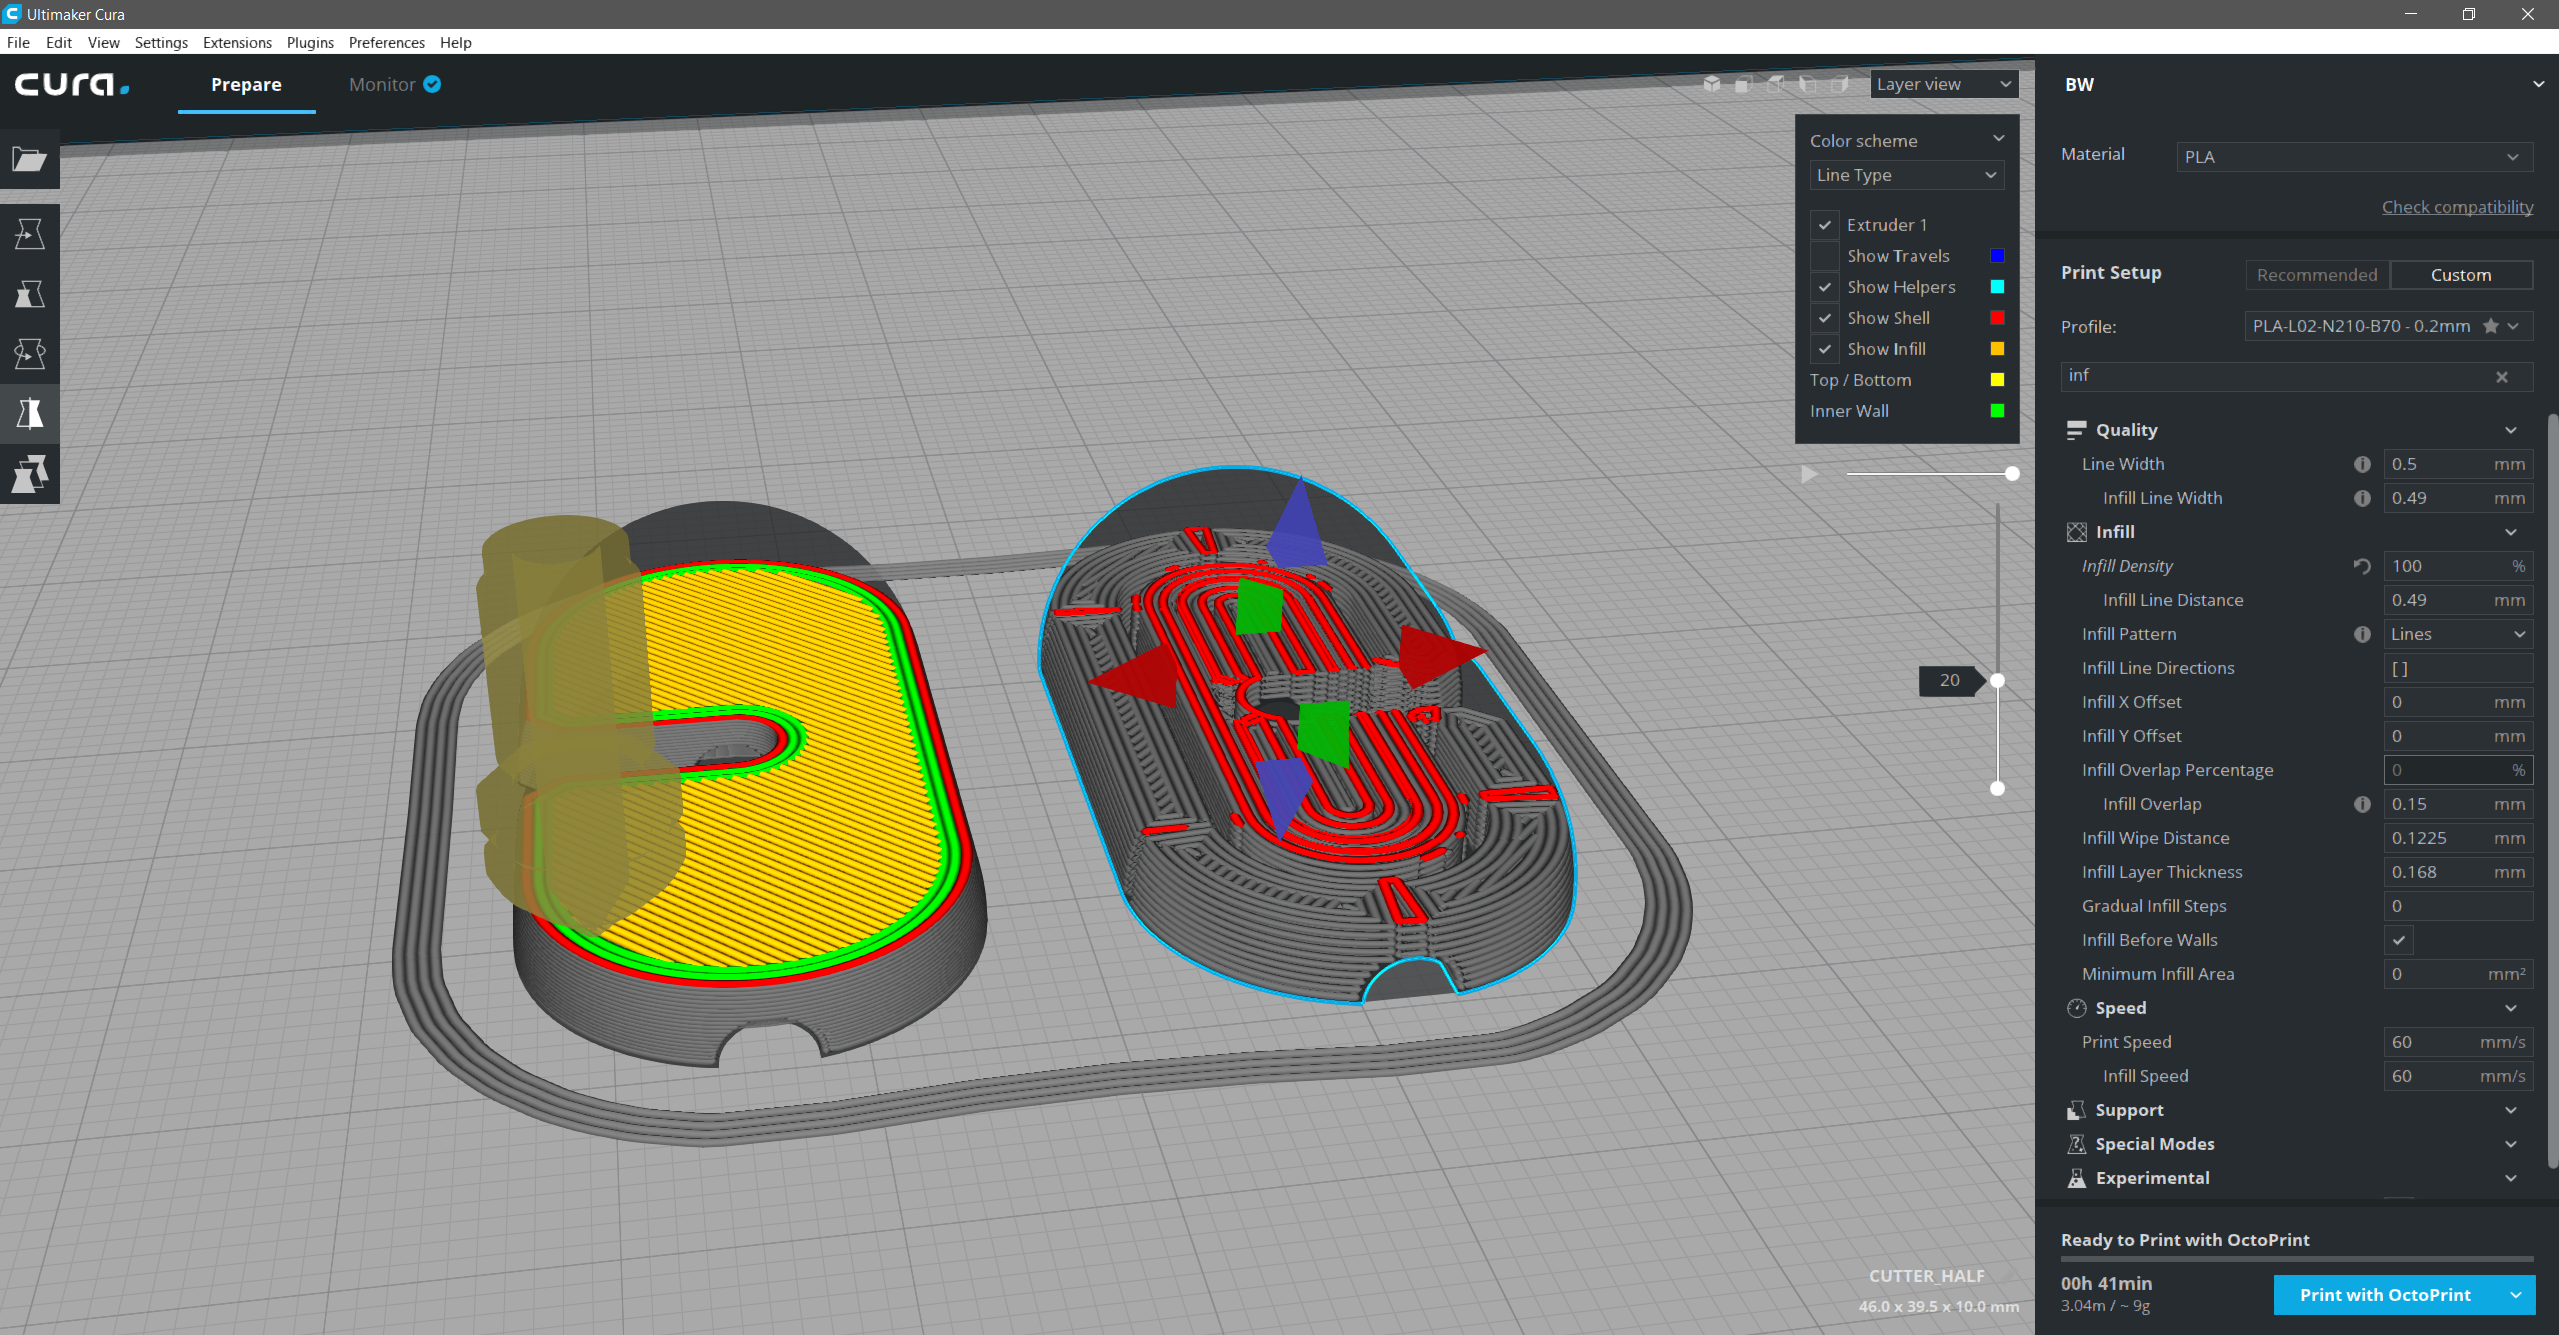Switch camera to right side view icon
The height and width of the screenshot is (1335, 2559).
coord(1840,84)
